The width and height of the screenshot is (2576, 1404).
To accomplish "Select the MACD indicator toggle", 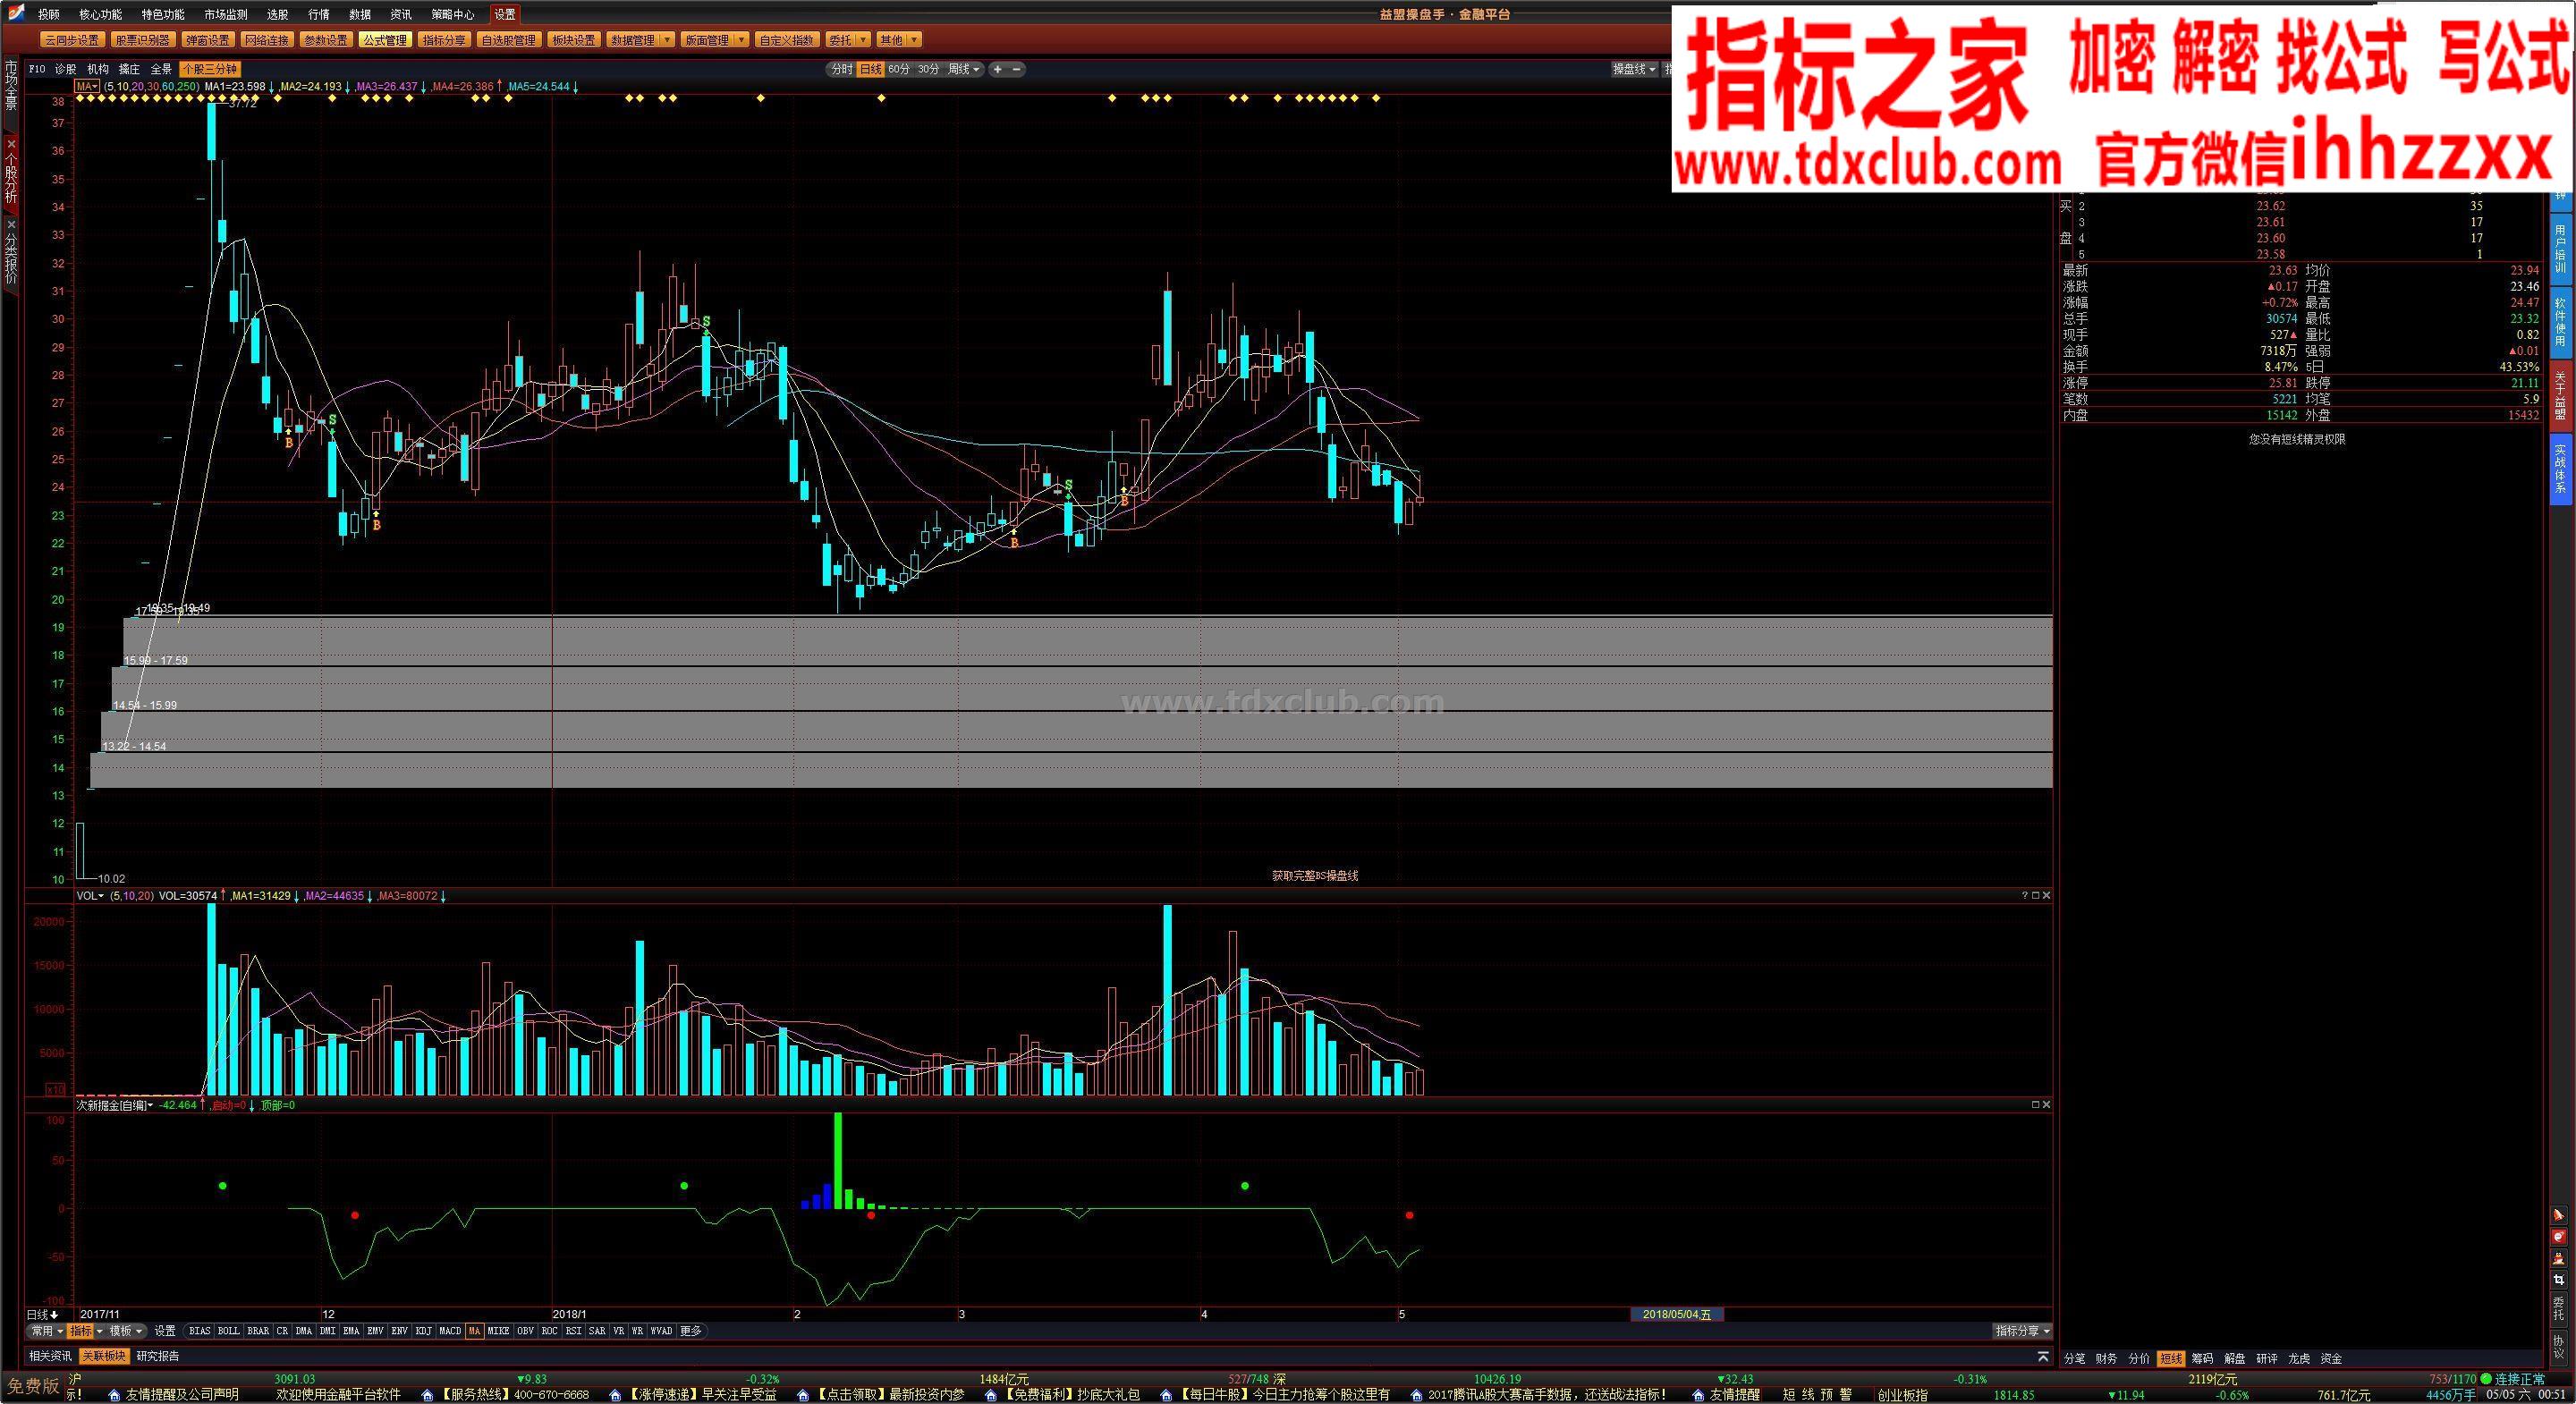I will point(450,1331).
